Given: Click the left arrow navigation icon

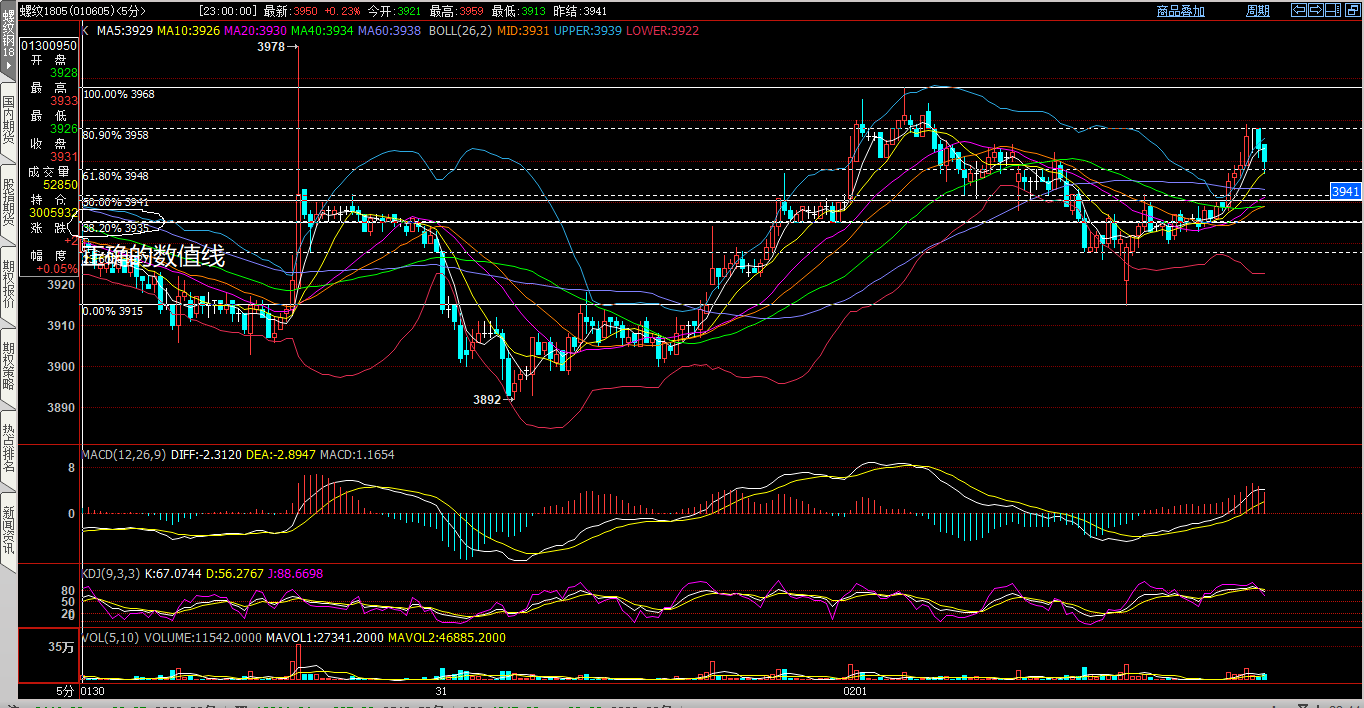Looking at the screenshot, I should [x=1299, y=10].
